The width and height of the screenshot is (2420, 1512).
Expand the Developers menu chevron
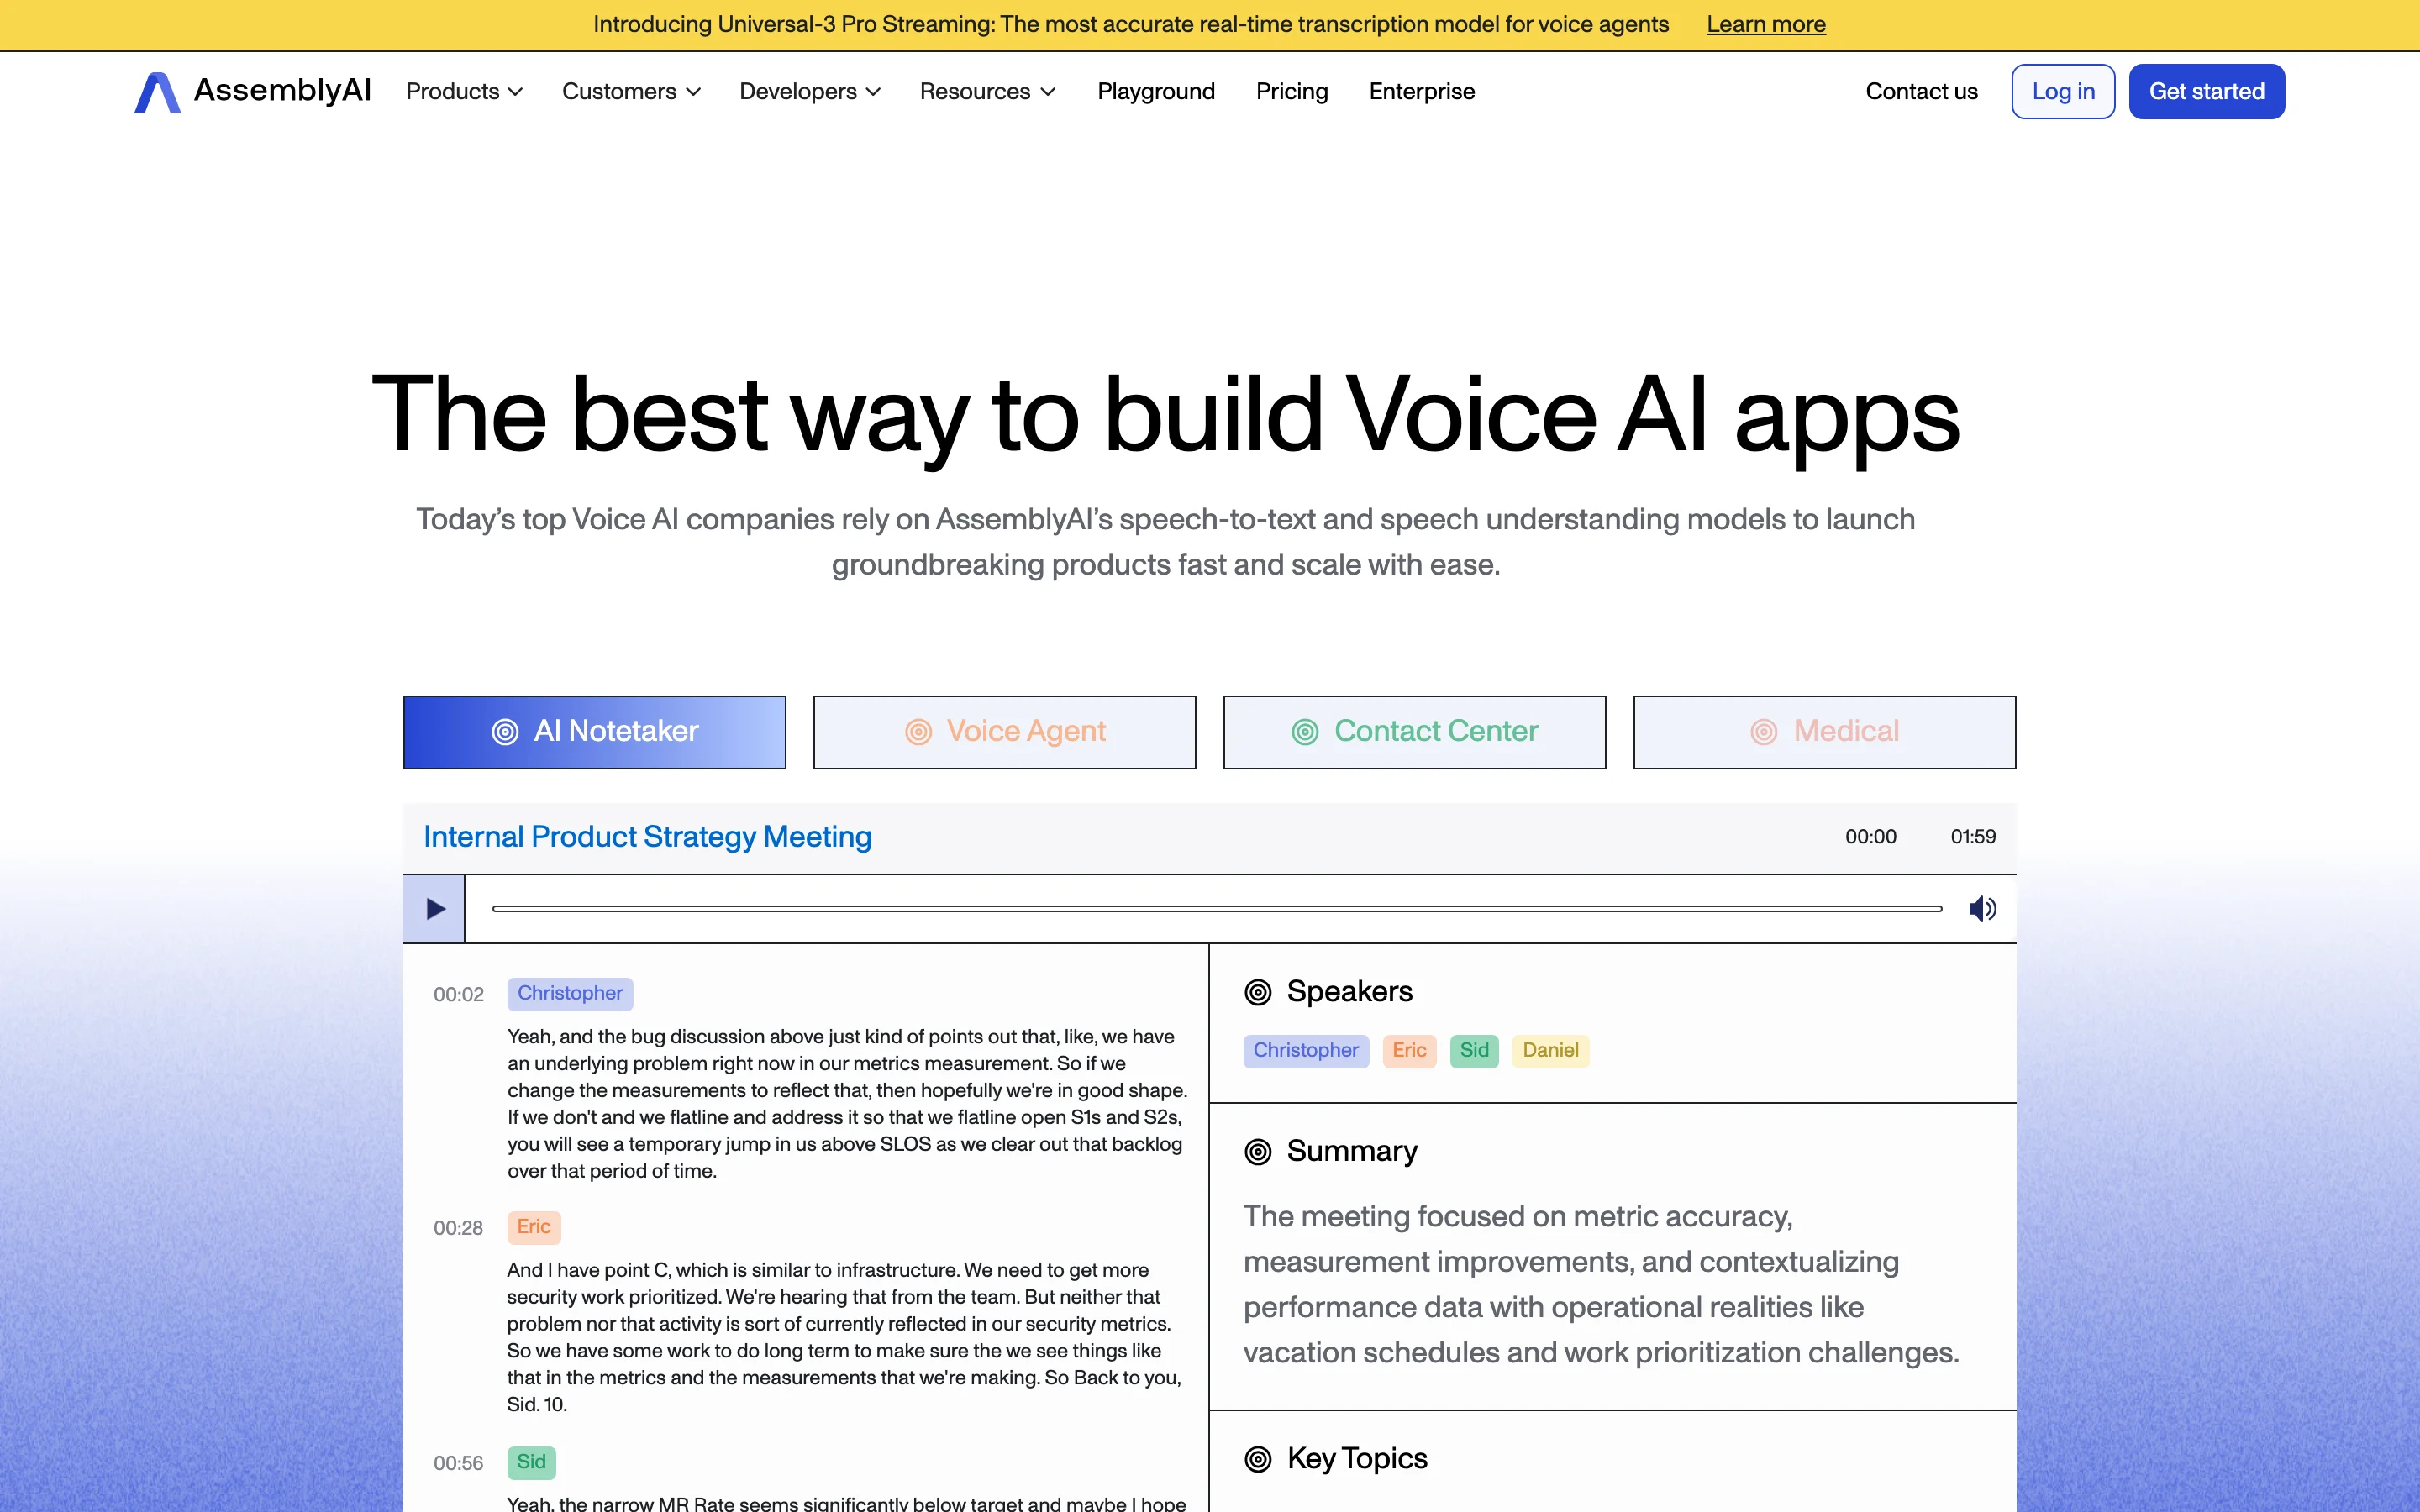pyautogui.click(x=873, y=92)
